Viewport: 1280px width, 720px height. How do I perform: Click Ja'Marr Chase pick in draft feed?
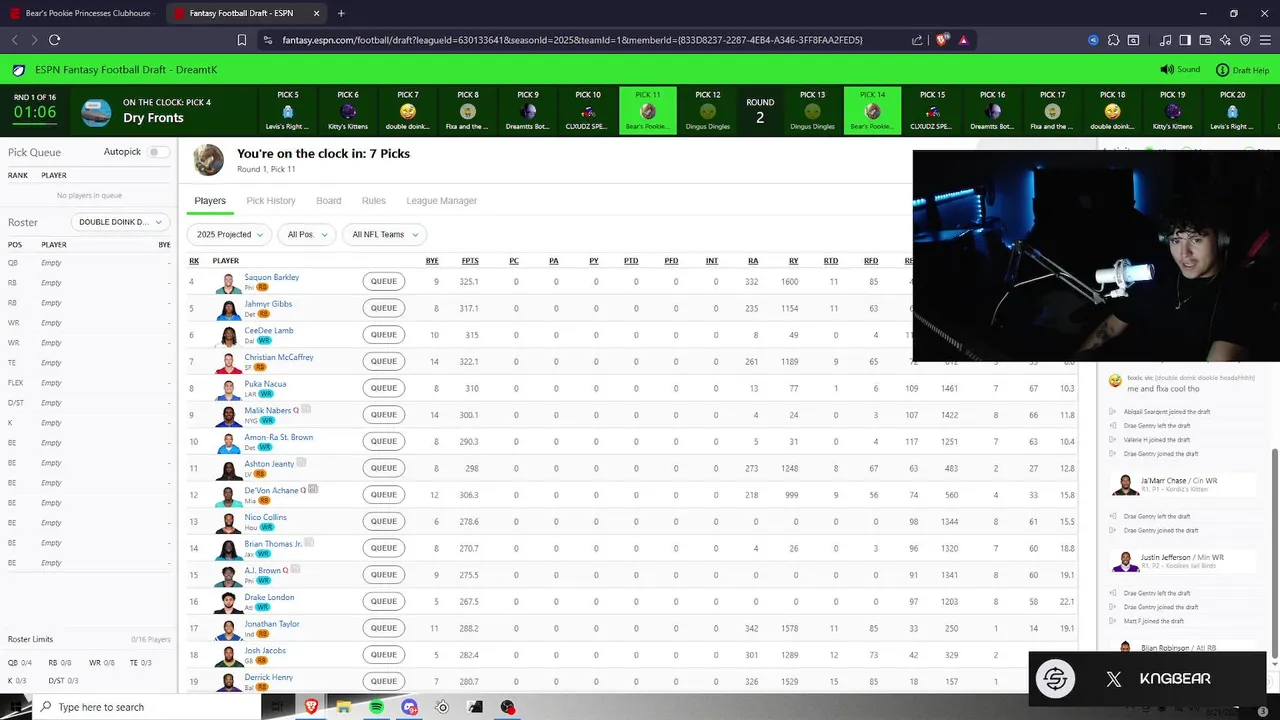pyautogui.click(x=1184, y=485)
